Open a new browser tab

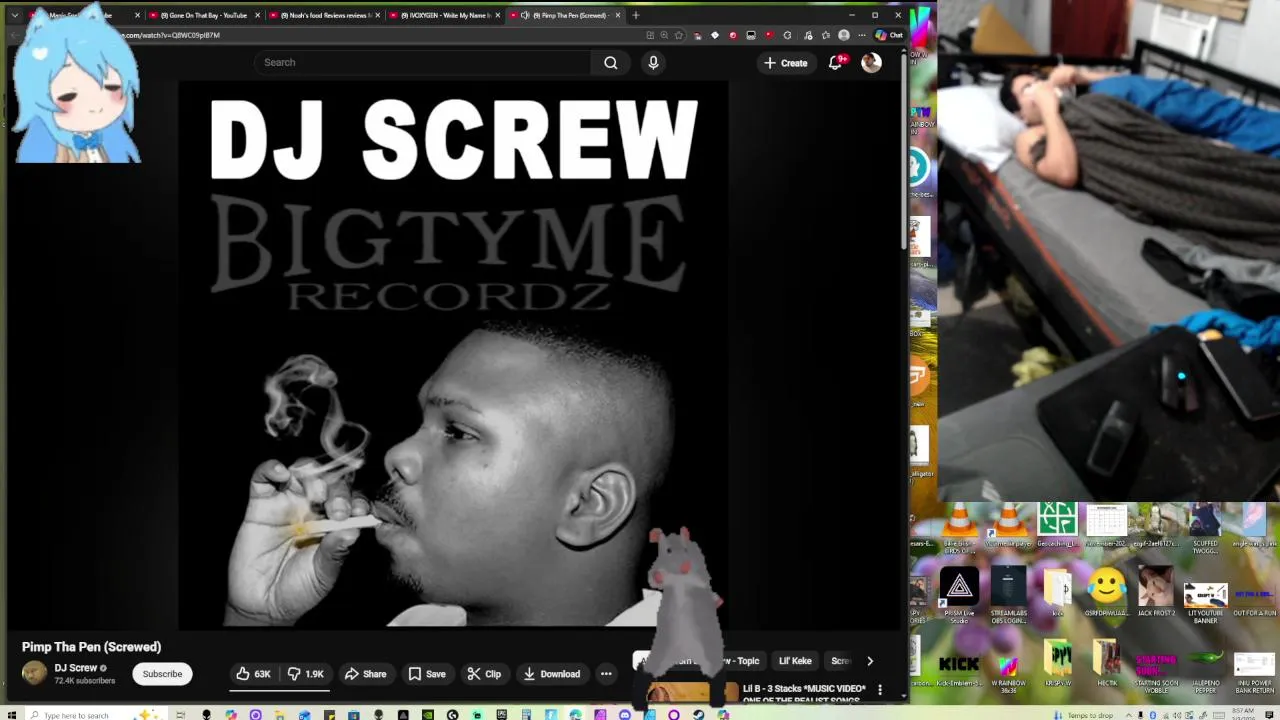pos(635,15)
